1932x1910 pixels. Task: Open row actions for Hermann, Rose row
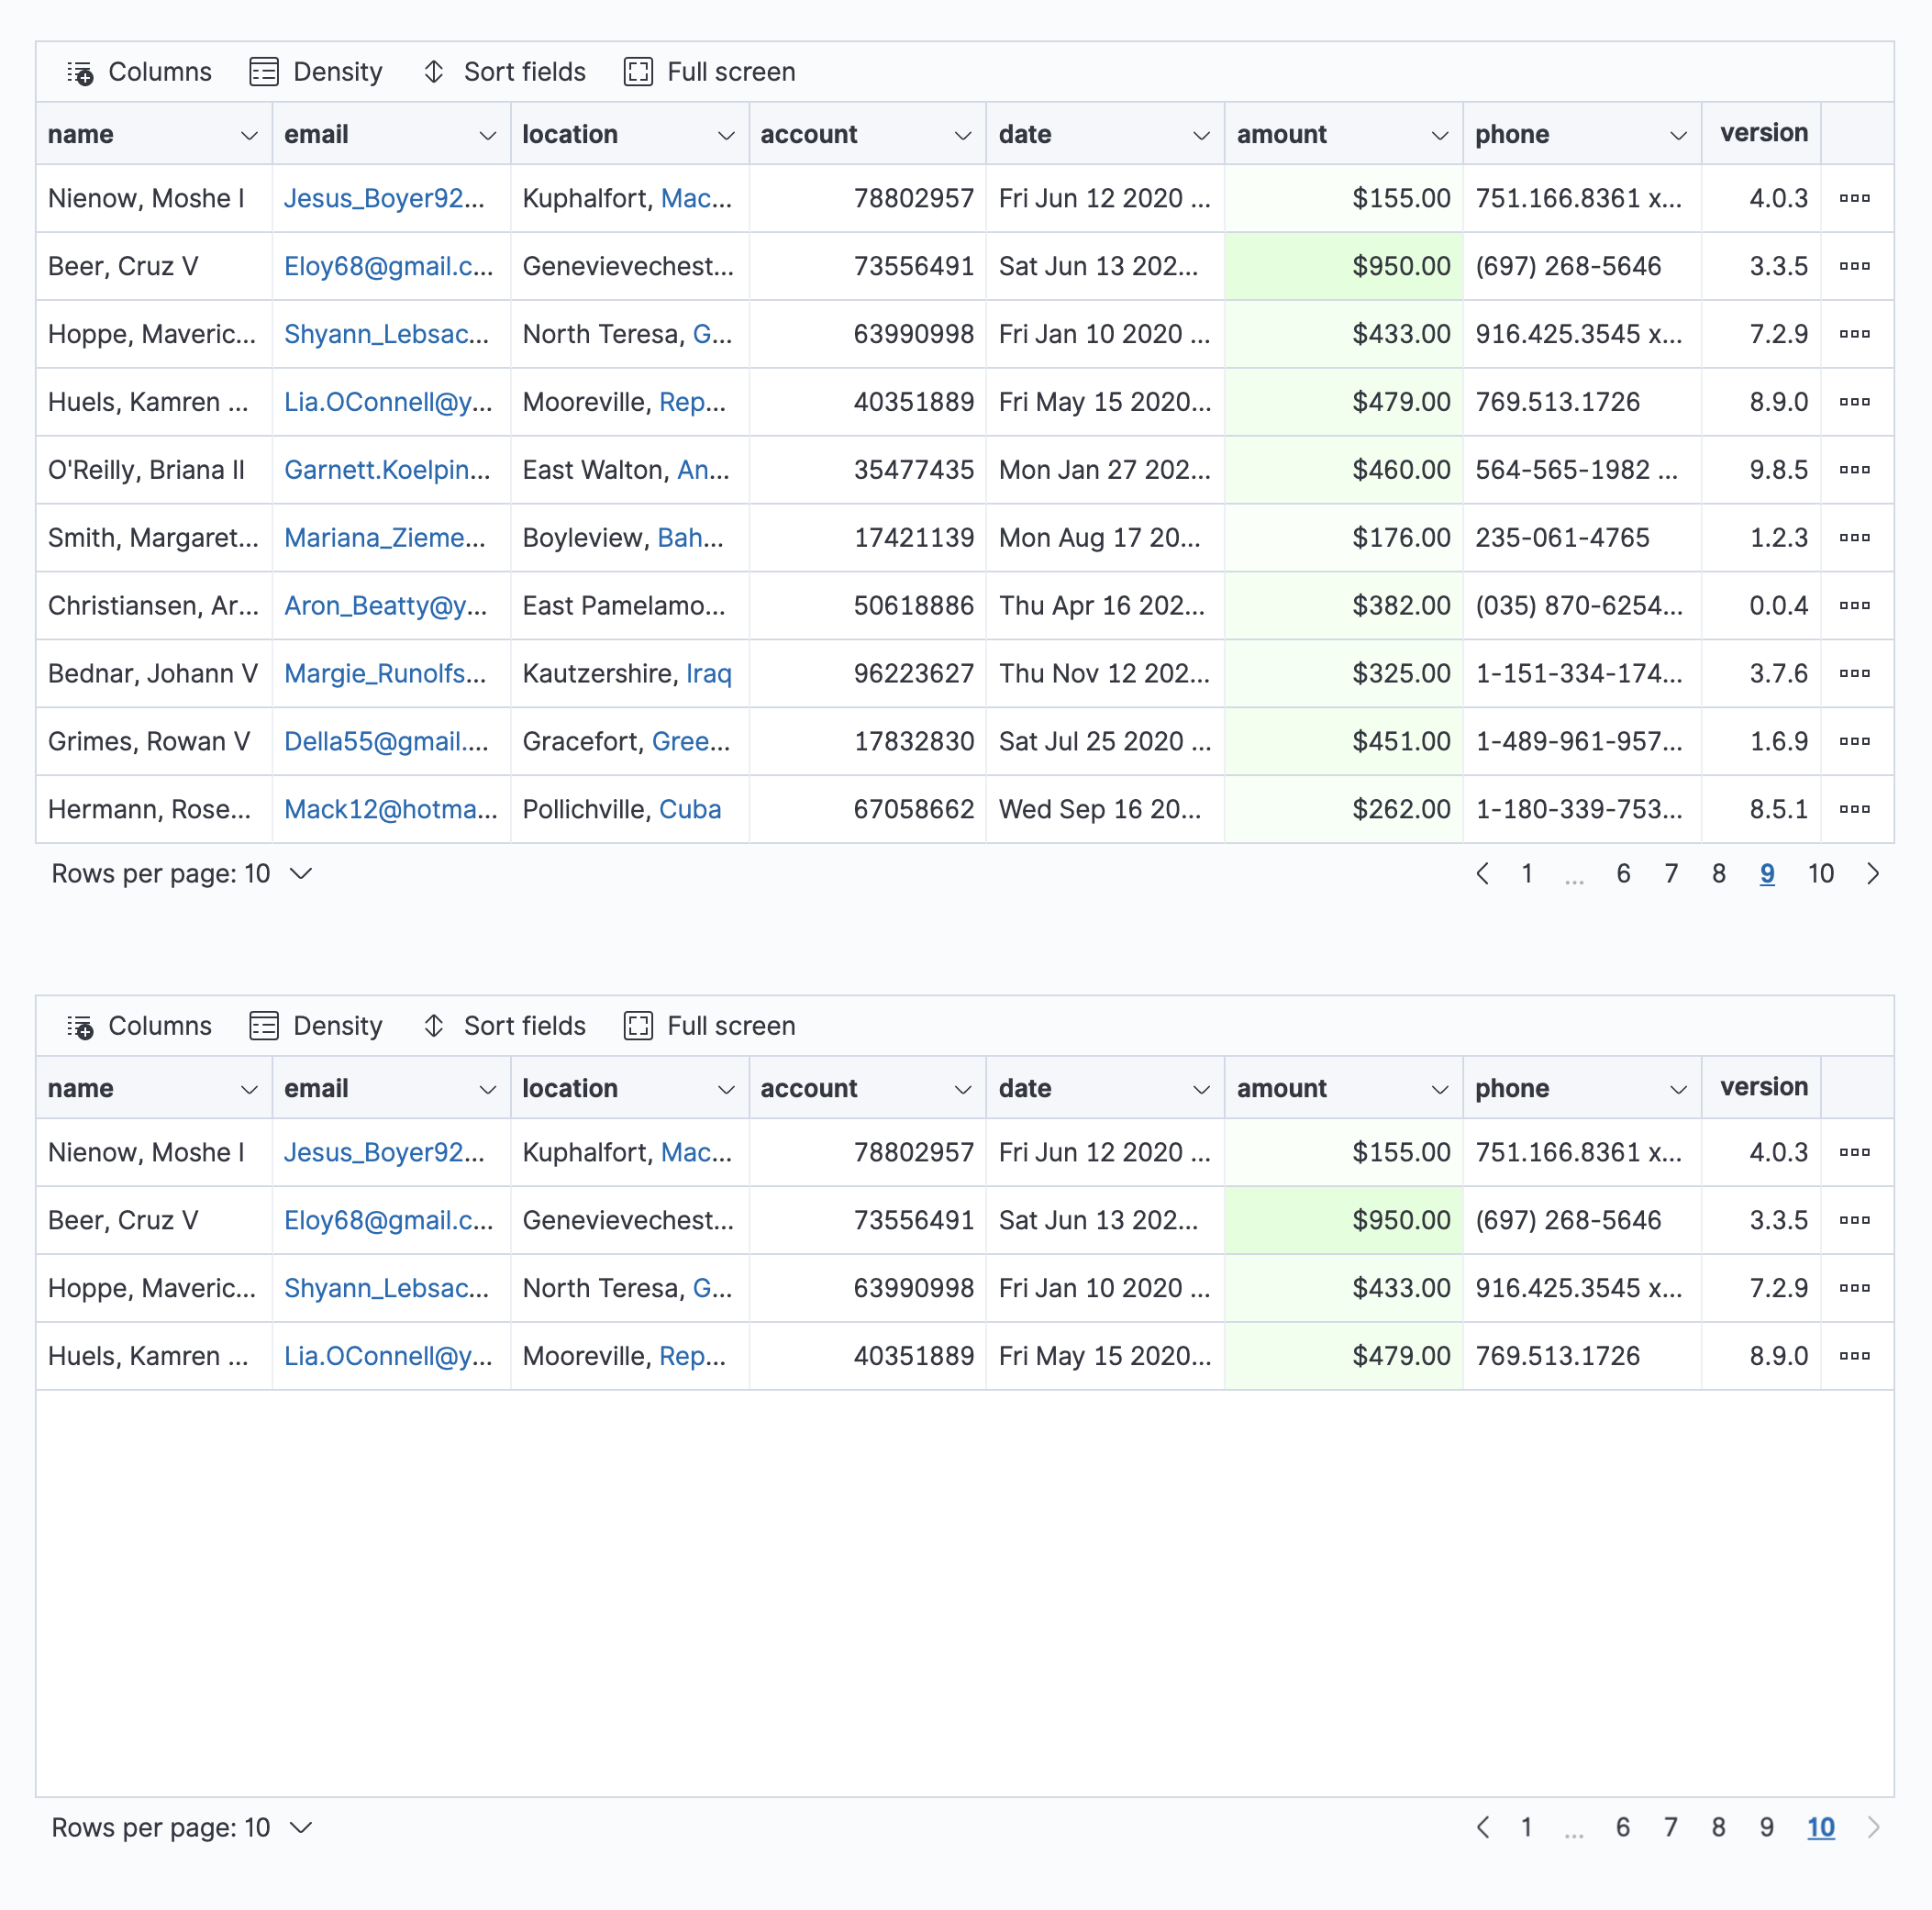tap(1856, 809)
